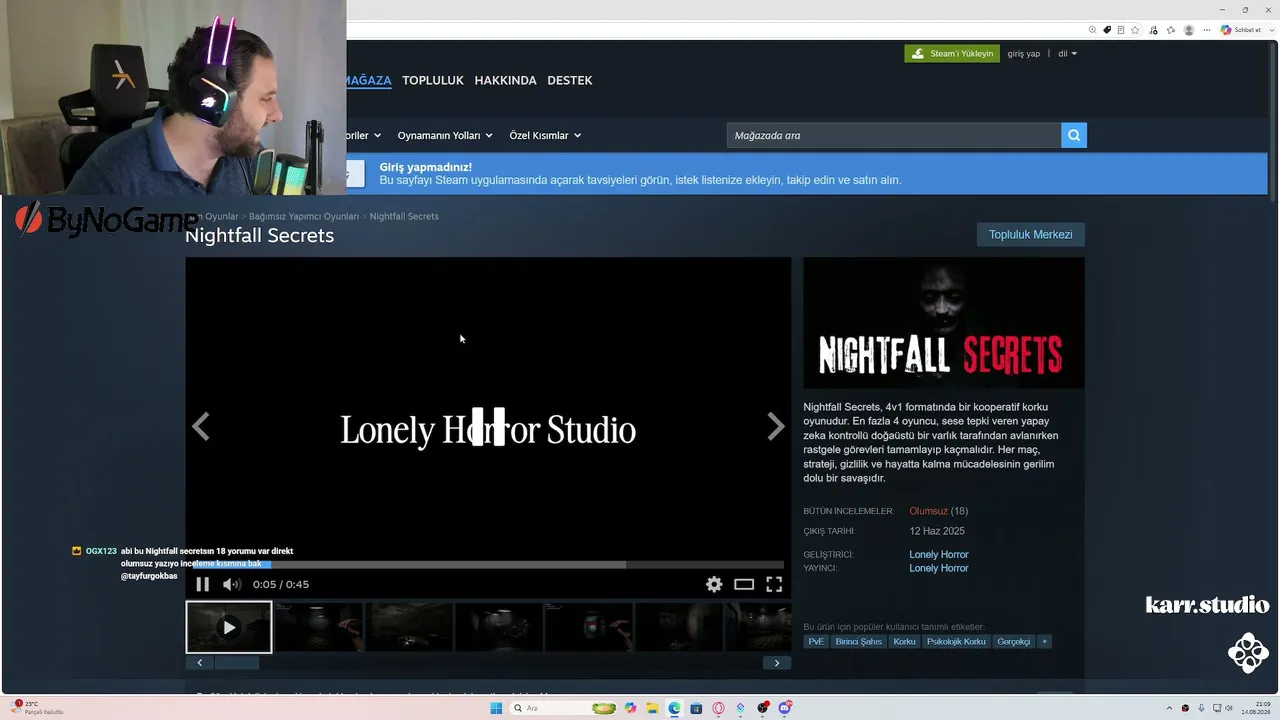Image resolution: width=1280 pixels, height=720 pixels.
Task: Go to the previous media item arrow
Action: point(201,427)
